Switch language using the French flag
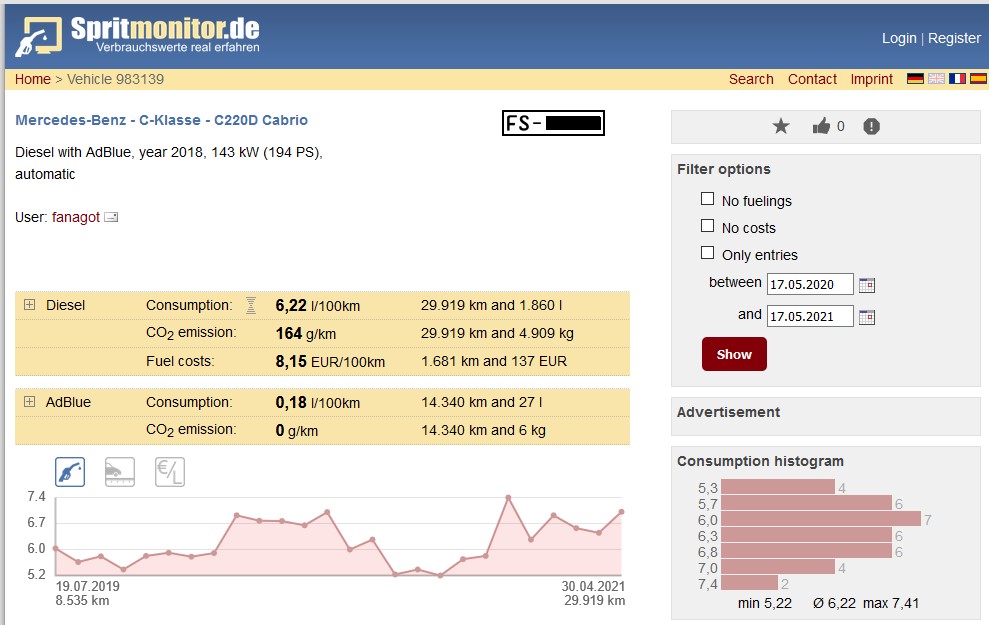 tap(957, 79)
